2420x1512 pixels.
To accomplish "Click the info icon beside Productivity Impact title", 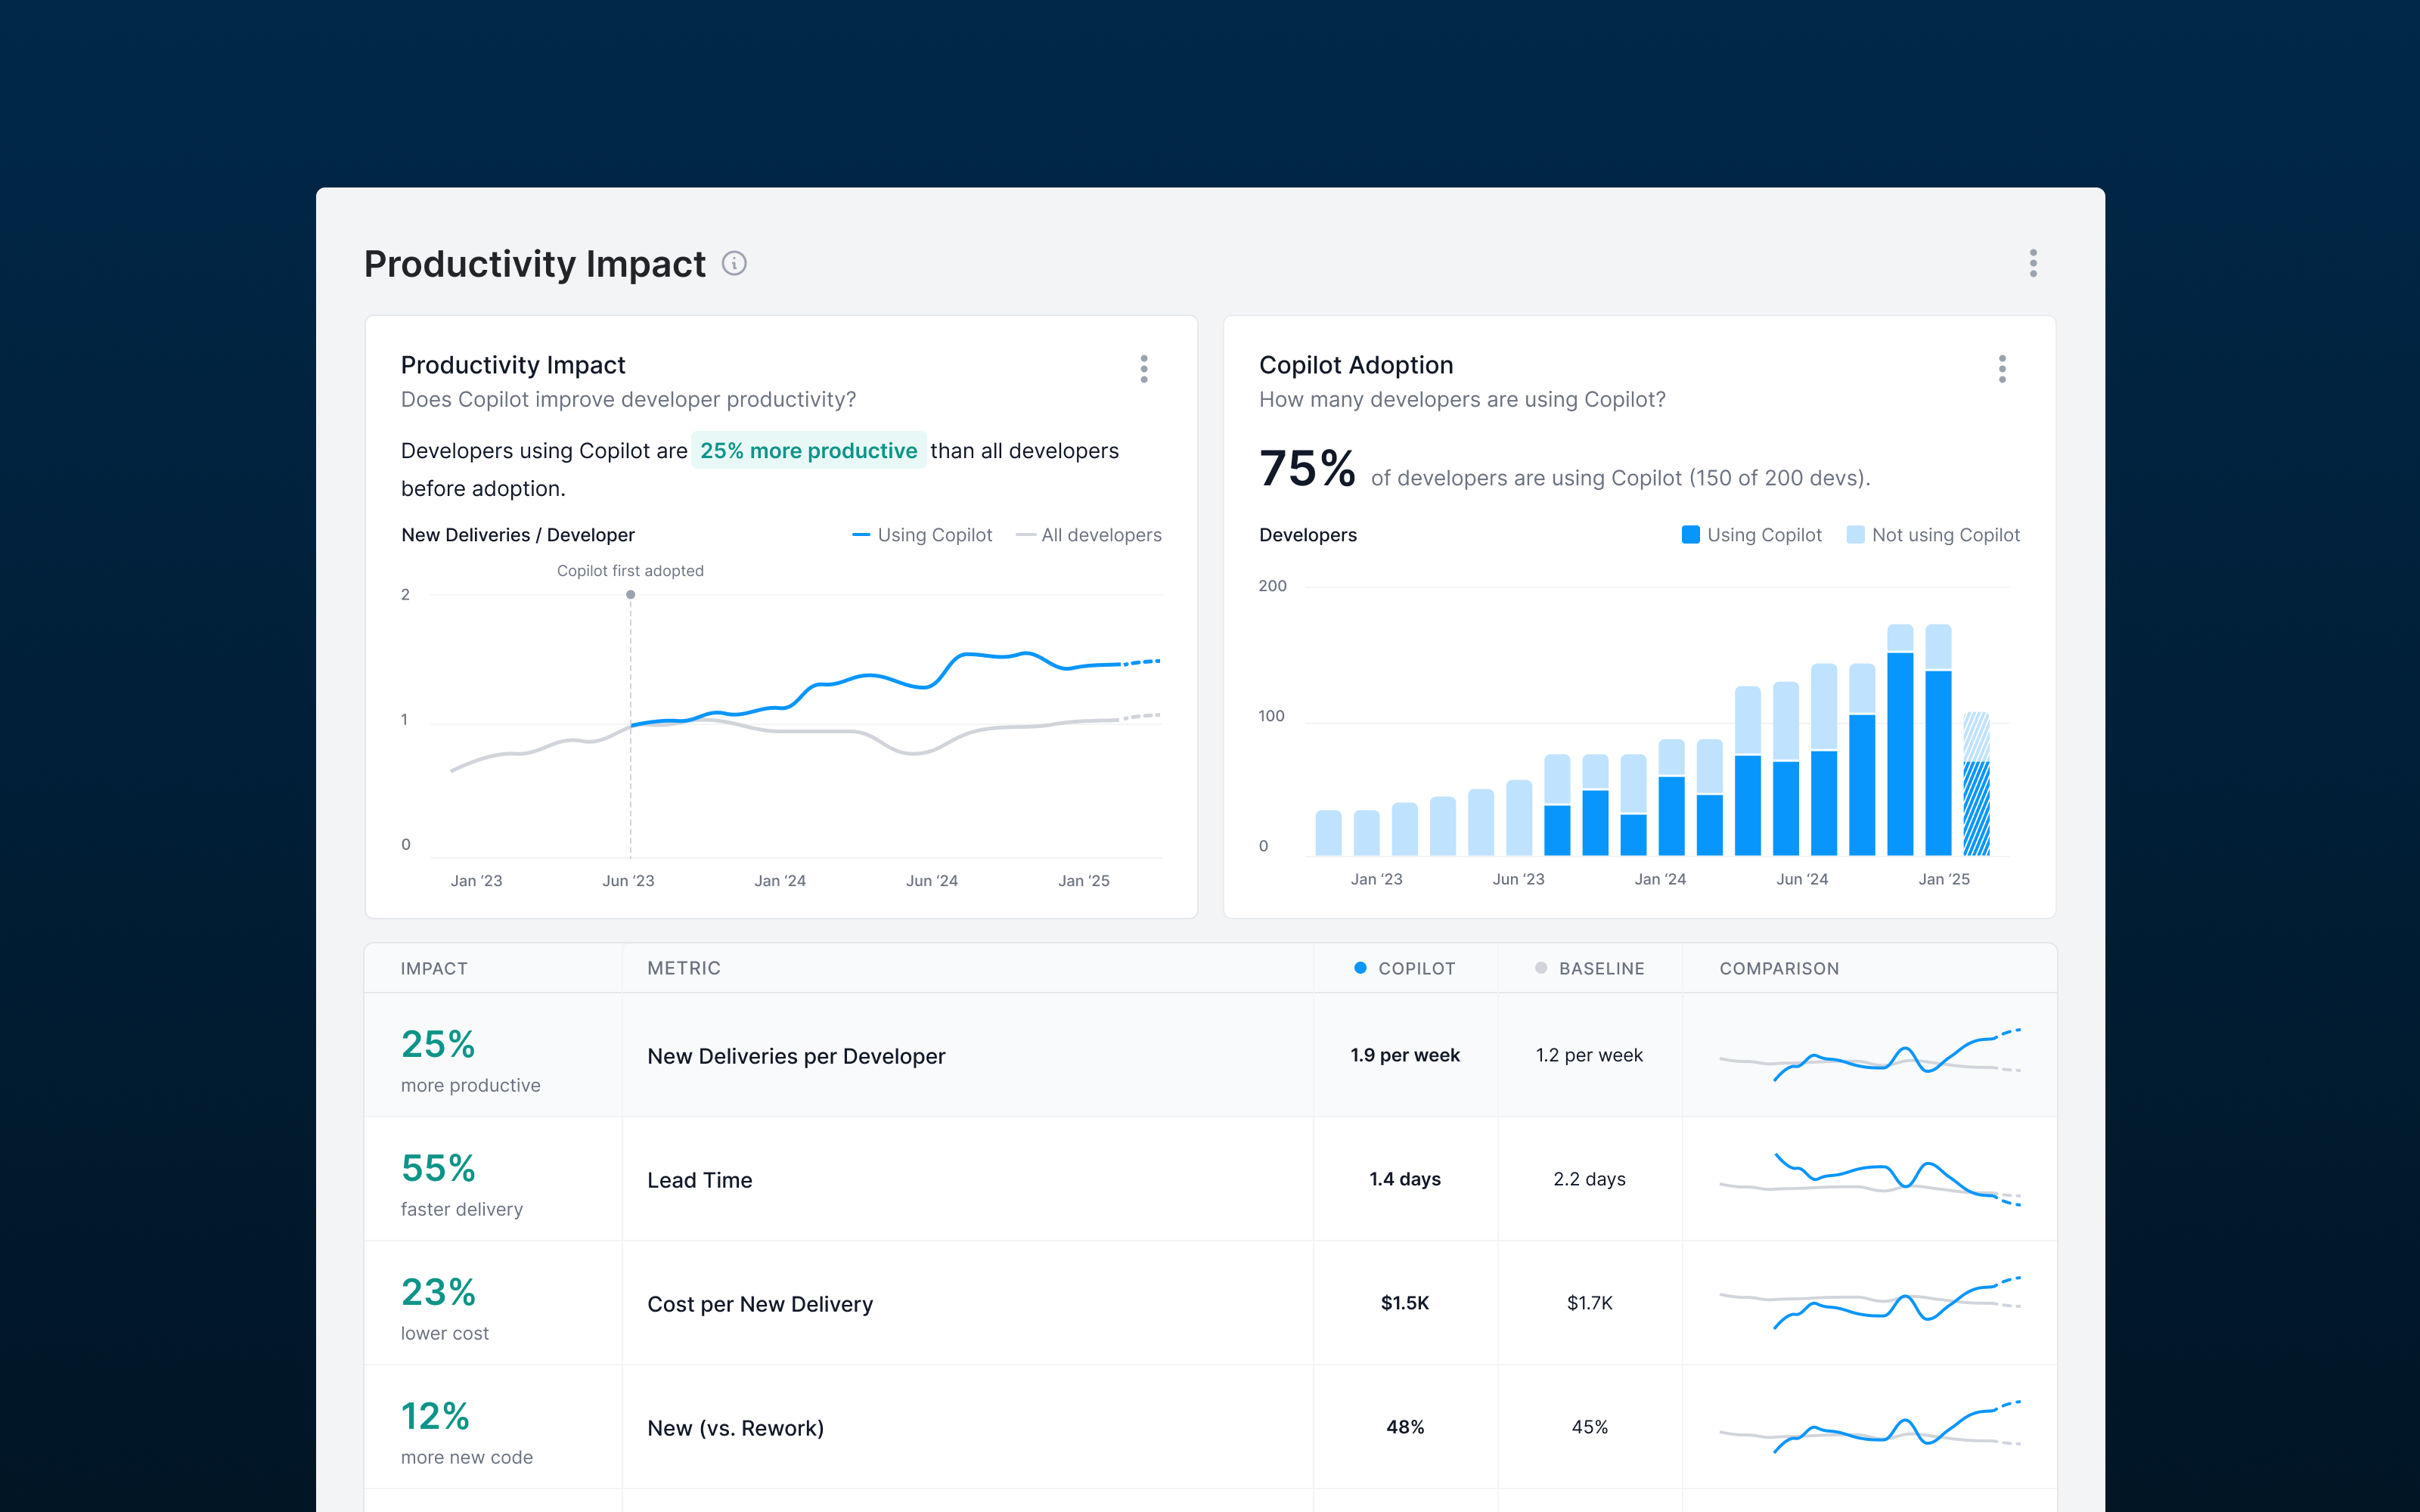I will click(734, 263).
